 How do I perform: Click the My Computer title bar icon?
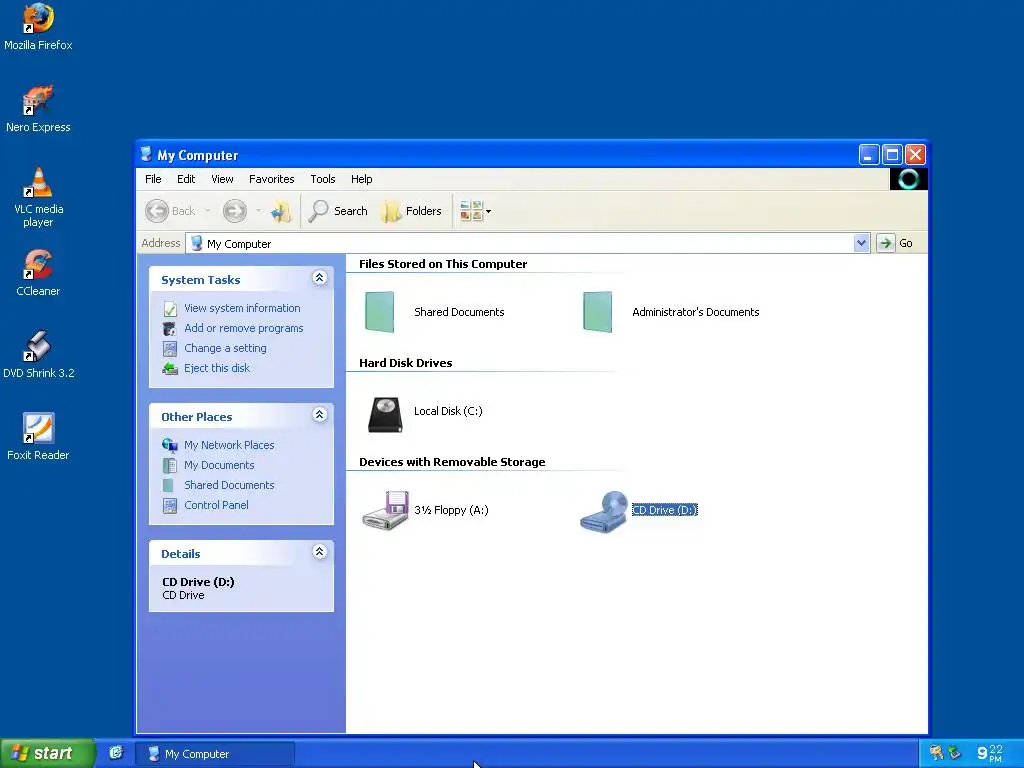point(146,154)
